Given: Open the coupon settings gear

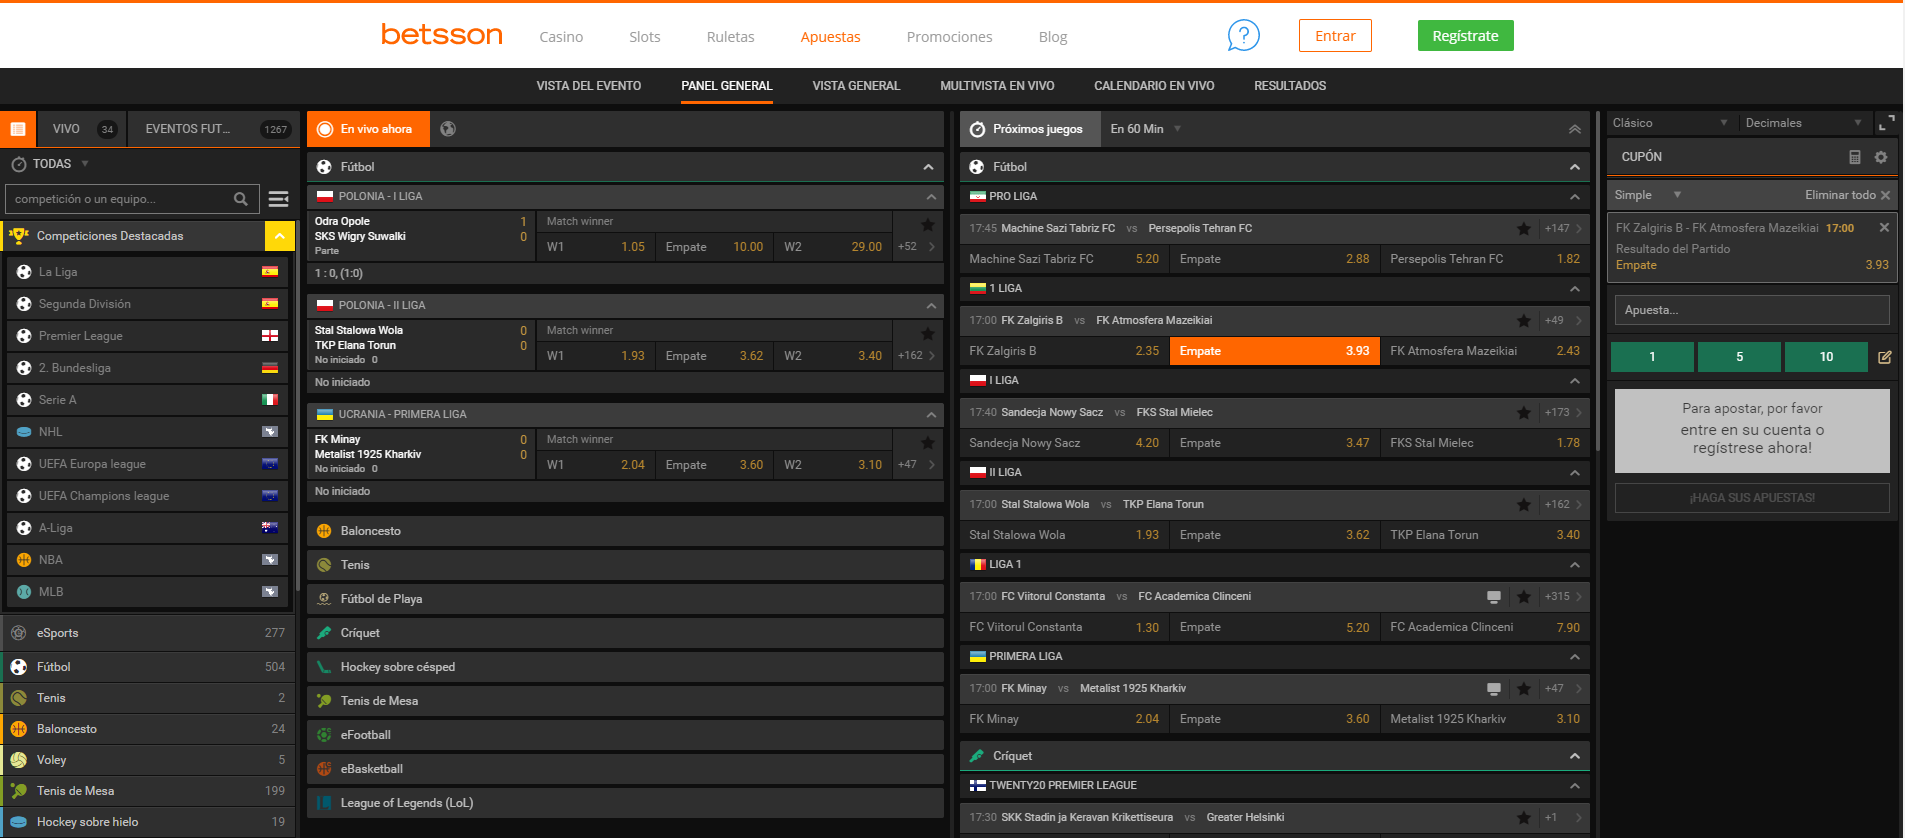Looking at the screenshot, I should pyautogui.click(x=1880, y=157).
